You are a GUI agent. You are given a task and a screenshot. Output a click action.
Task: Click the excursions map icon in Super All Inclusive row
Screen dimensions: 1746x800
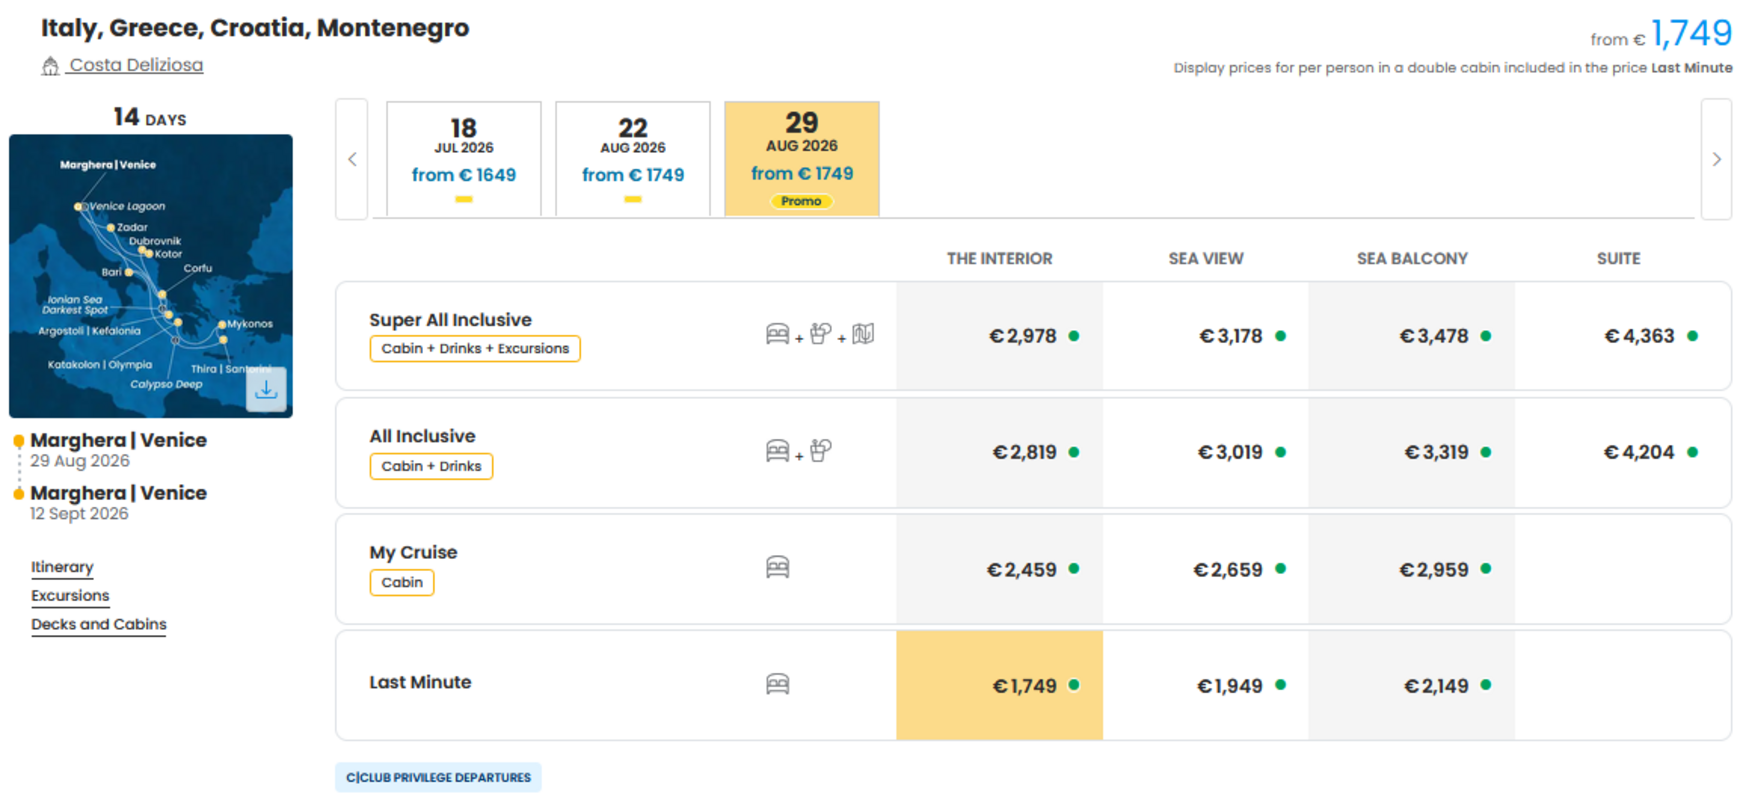(x=863, y=334)
